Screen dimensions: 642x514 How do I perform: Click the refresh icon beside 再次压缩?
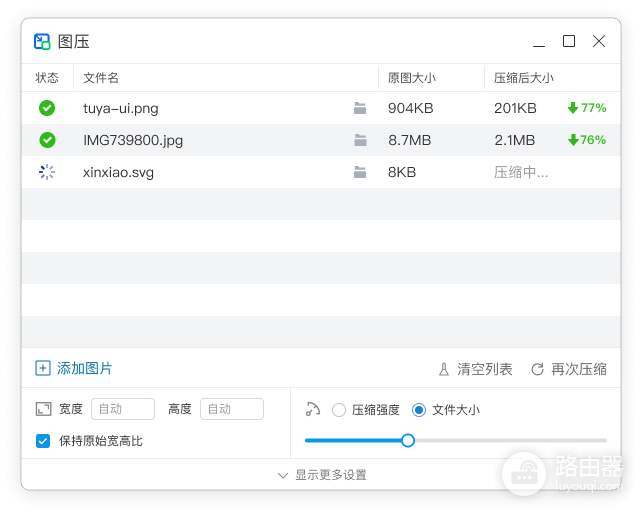pyautogui.click(x=537, y=369)
